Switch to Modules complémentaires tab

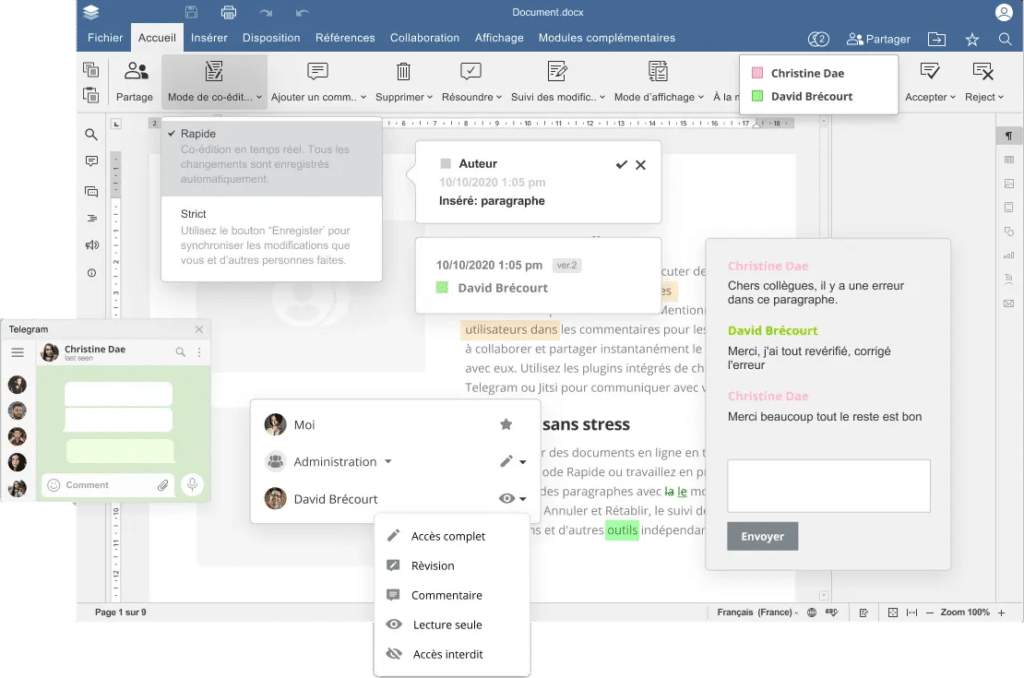[x=607, y=38]
